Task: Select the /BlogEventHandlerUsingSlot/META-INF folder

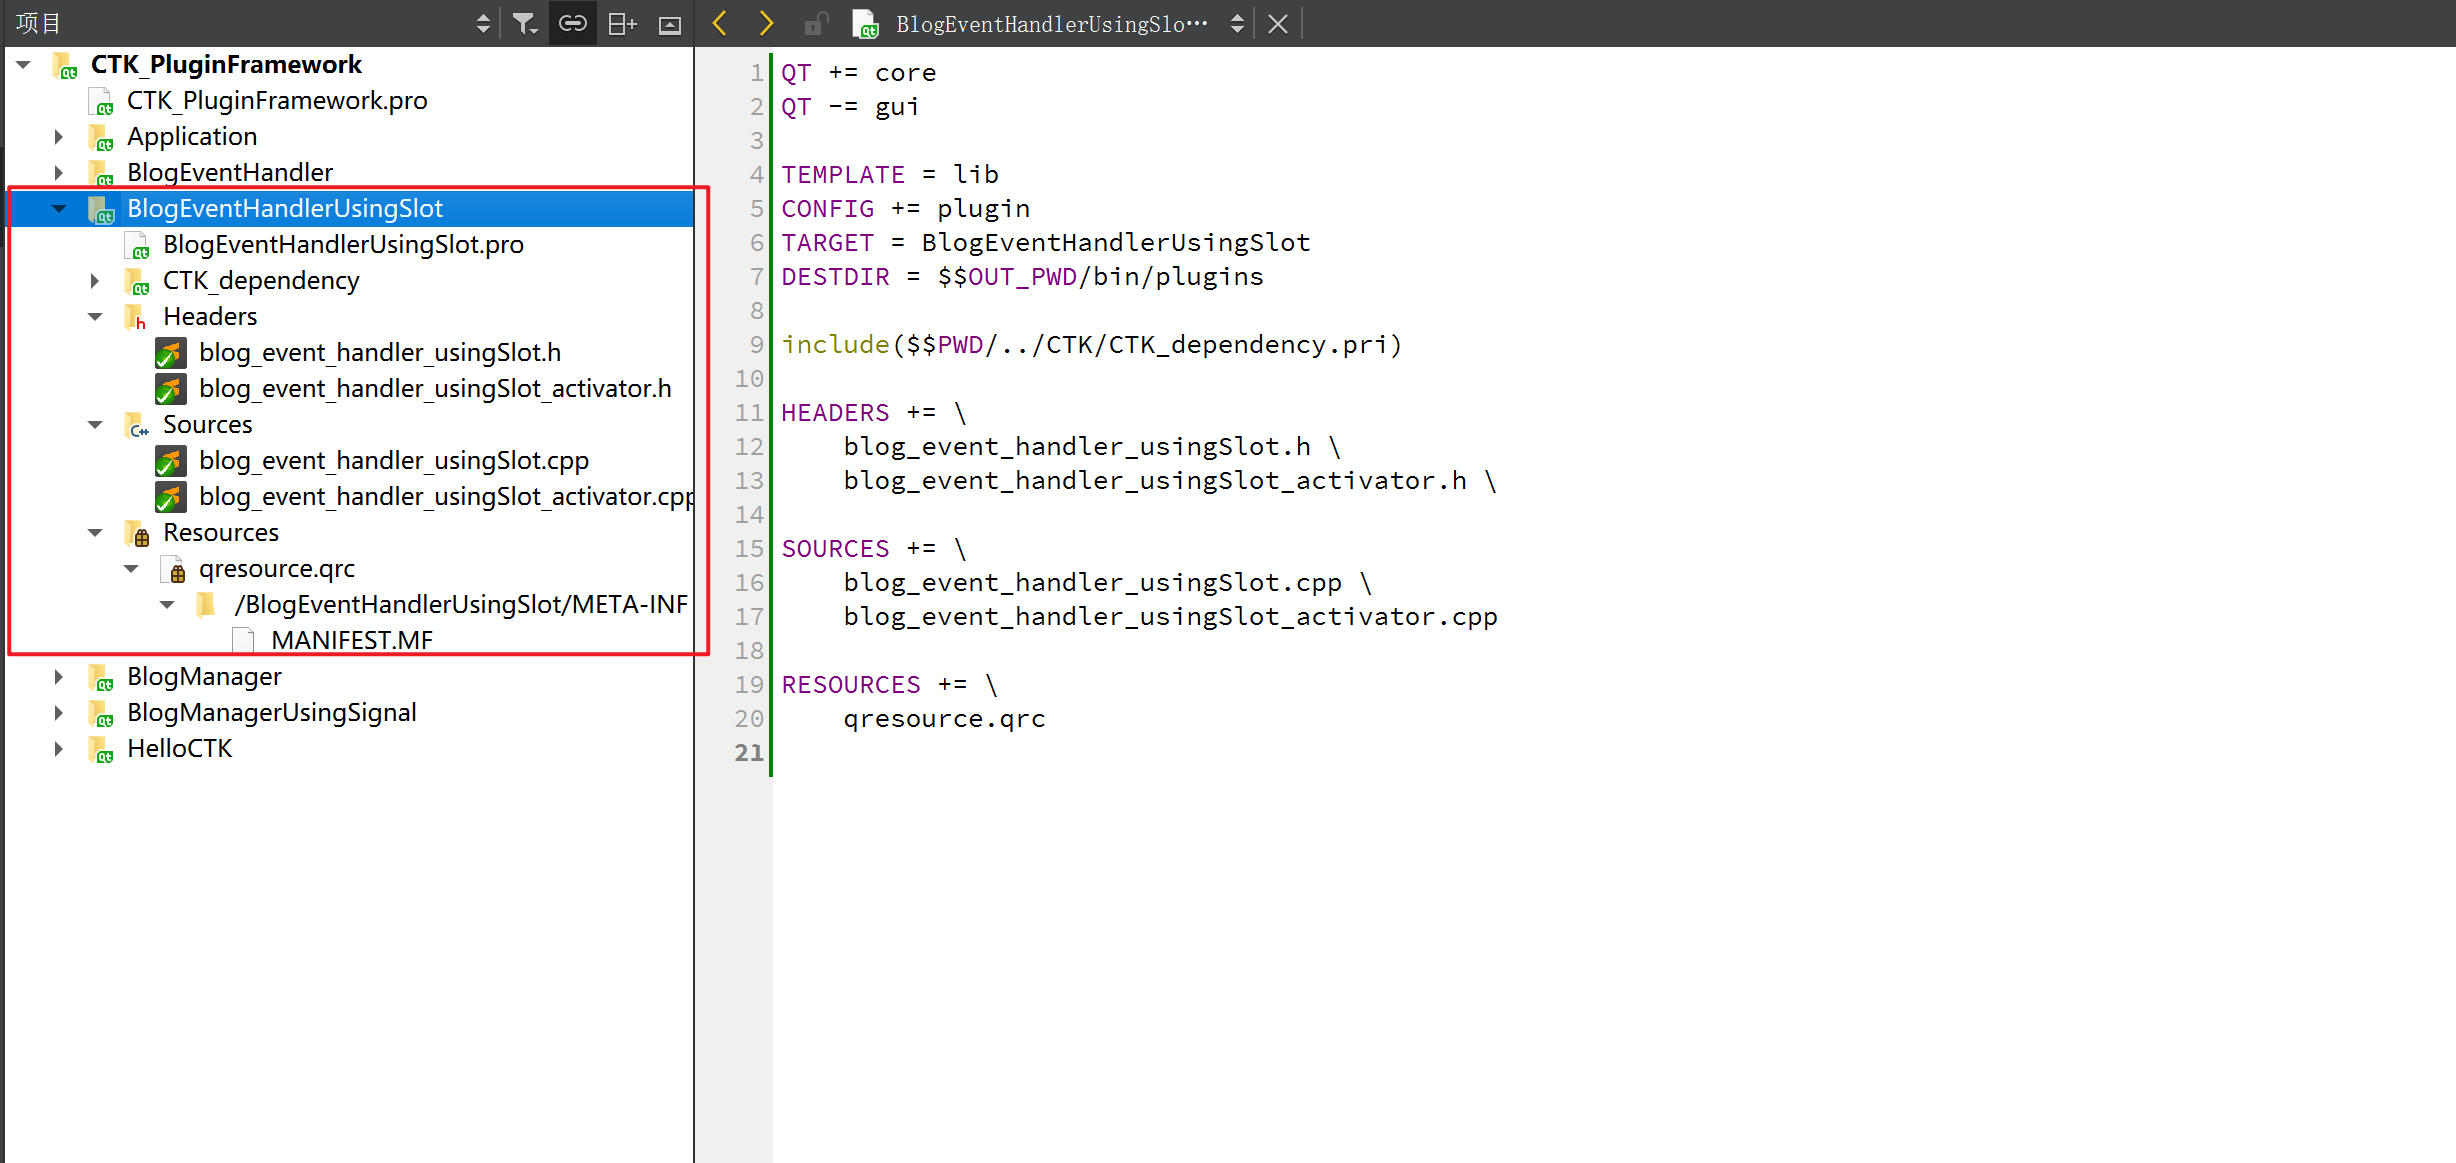Action: (461, 605)
